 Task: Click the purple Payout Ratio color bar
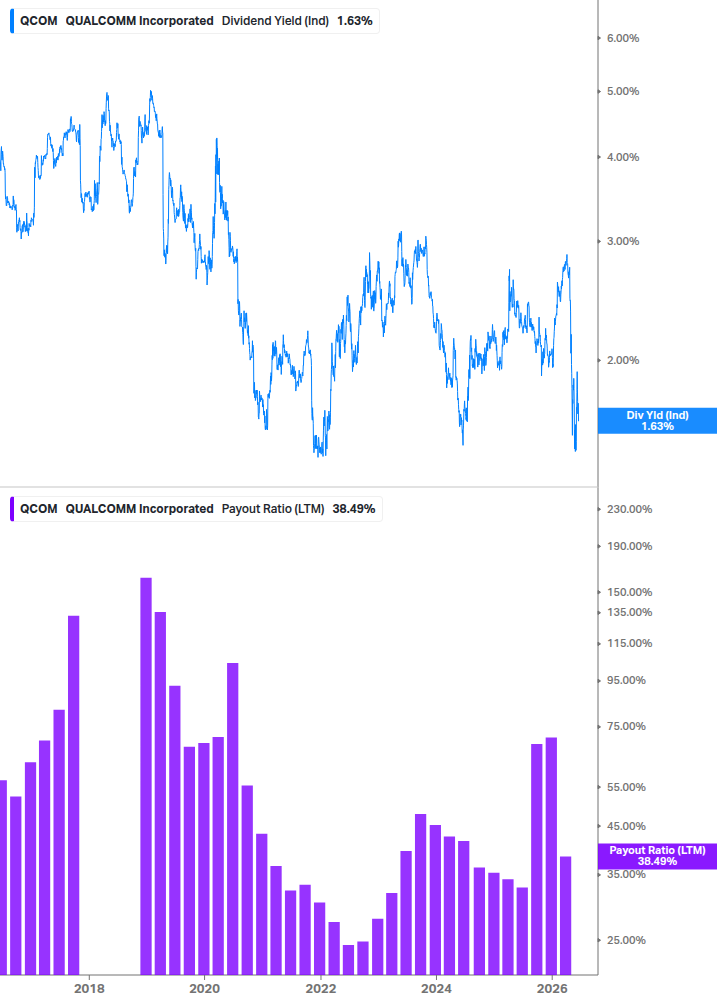[x=12, y=509]
